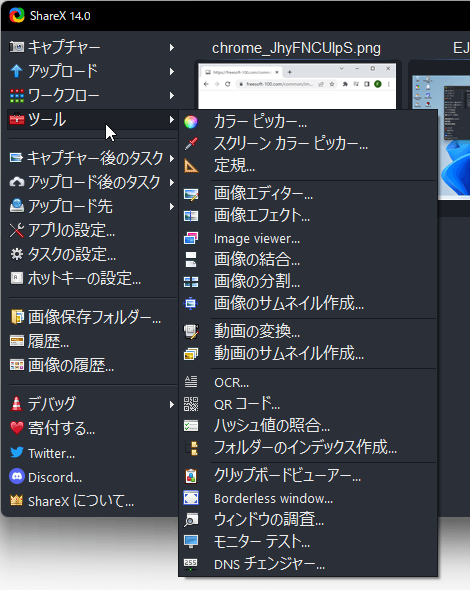Click the Discord logo icon
Viewport: 470px width, 590px height.
(x=17, y=476)
